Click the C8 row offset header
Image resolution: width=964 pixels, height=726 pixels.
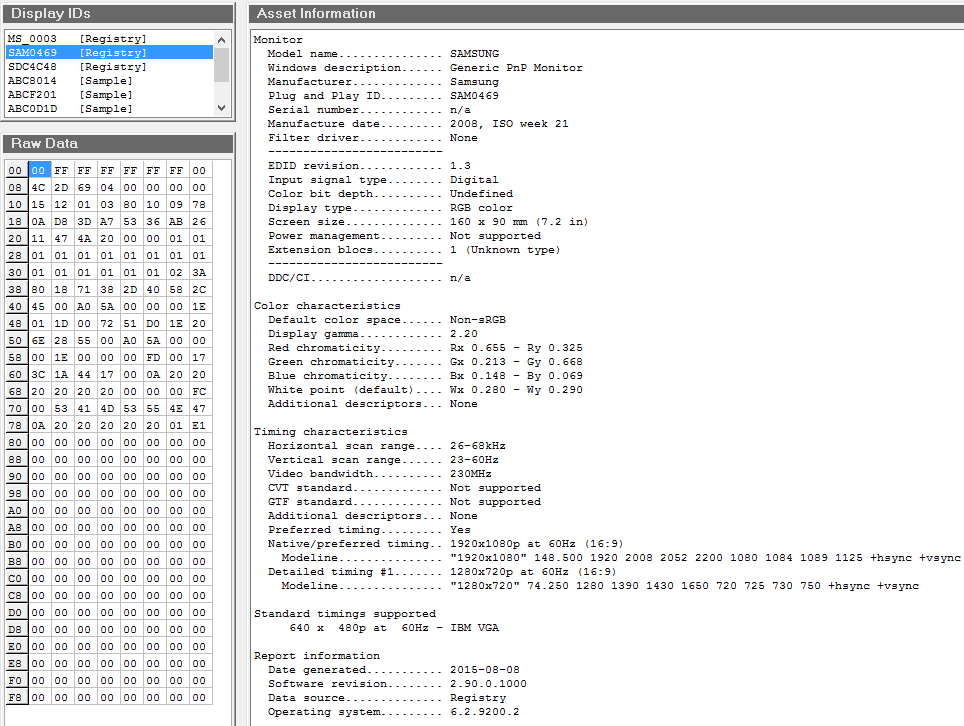point(15,596)
